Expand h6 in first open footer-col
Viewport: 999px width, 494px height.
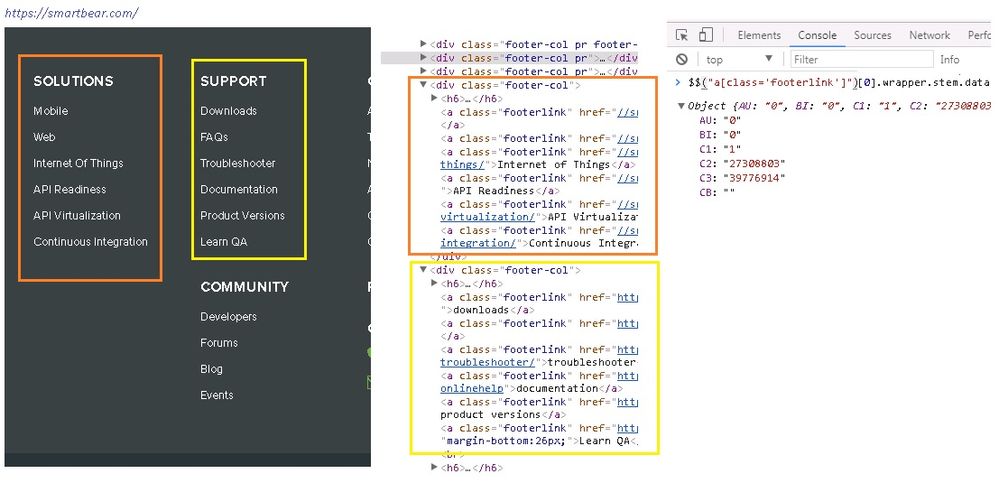435,98
